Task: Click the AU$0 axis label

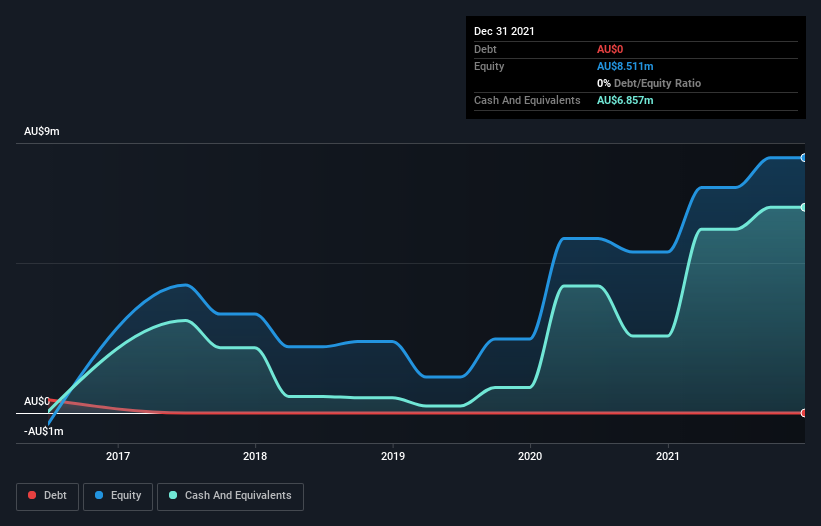Action: pos(37,401)
